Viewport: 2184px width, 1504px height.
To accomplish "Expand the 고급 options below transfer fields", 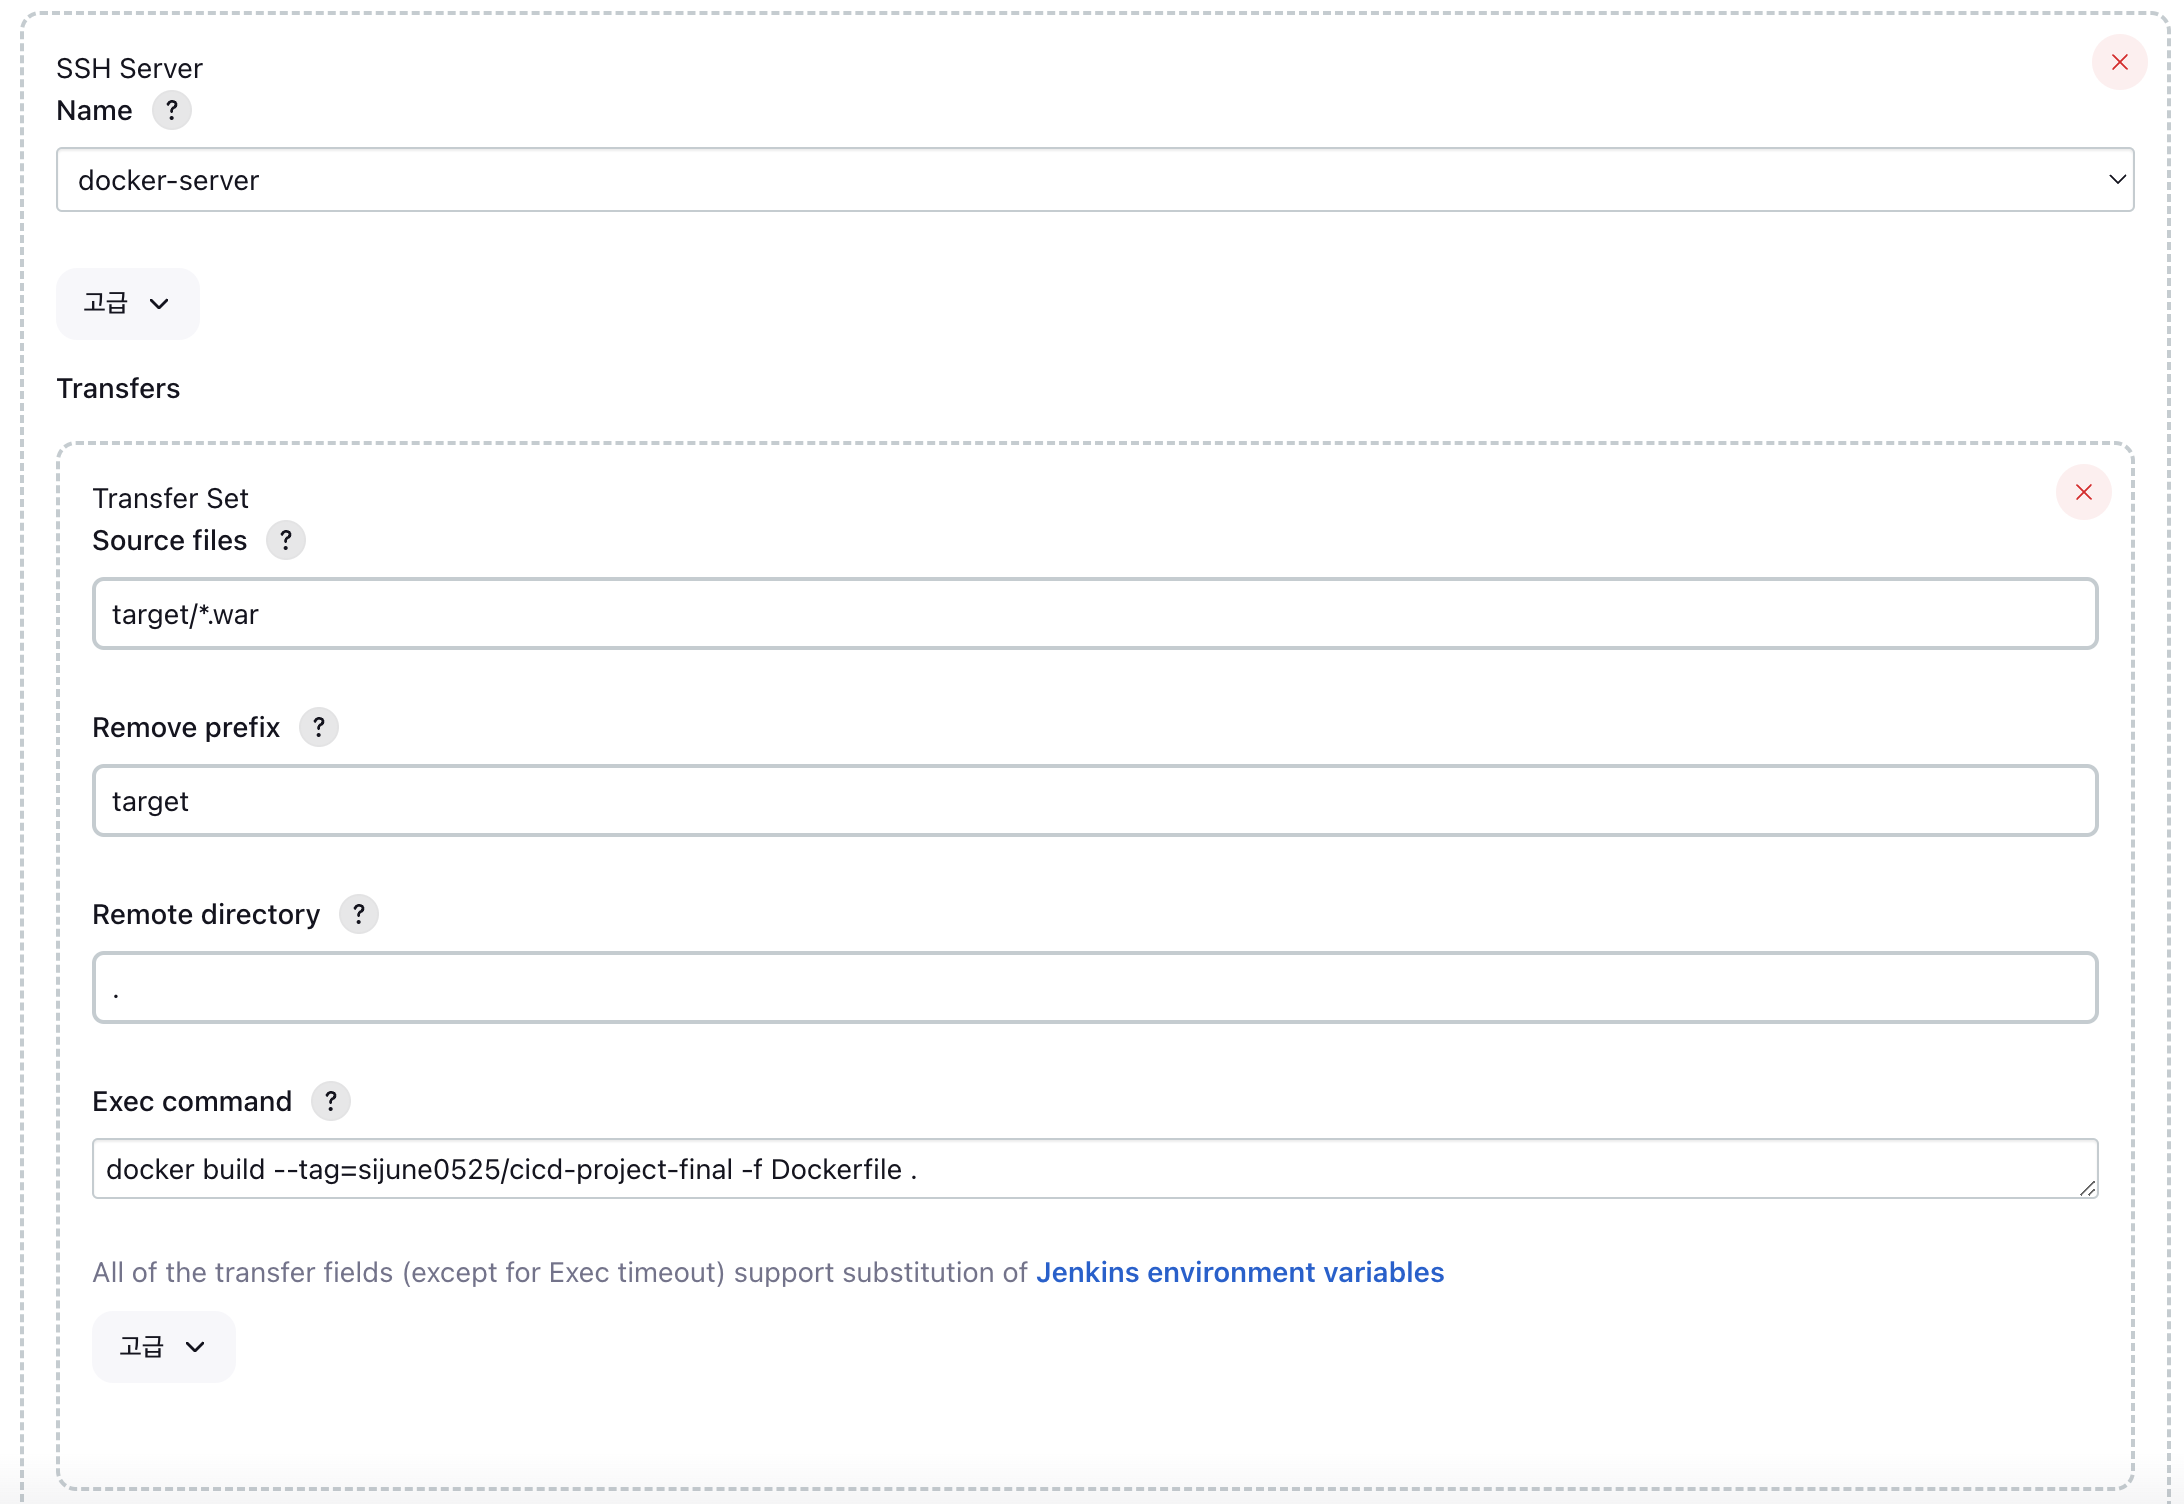I will pos(163,1347).
